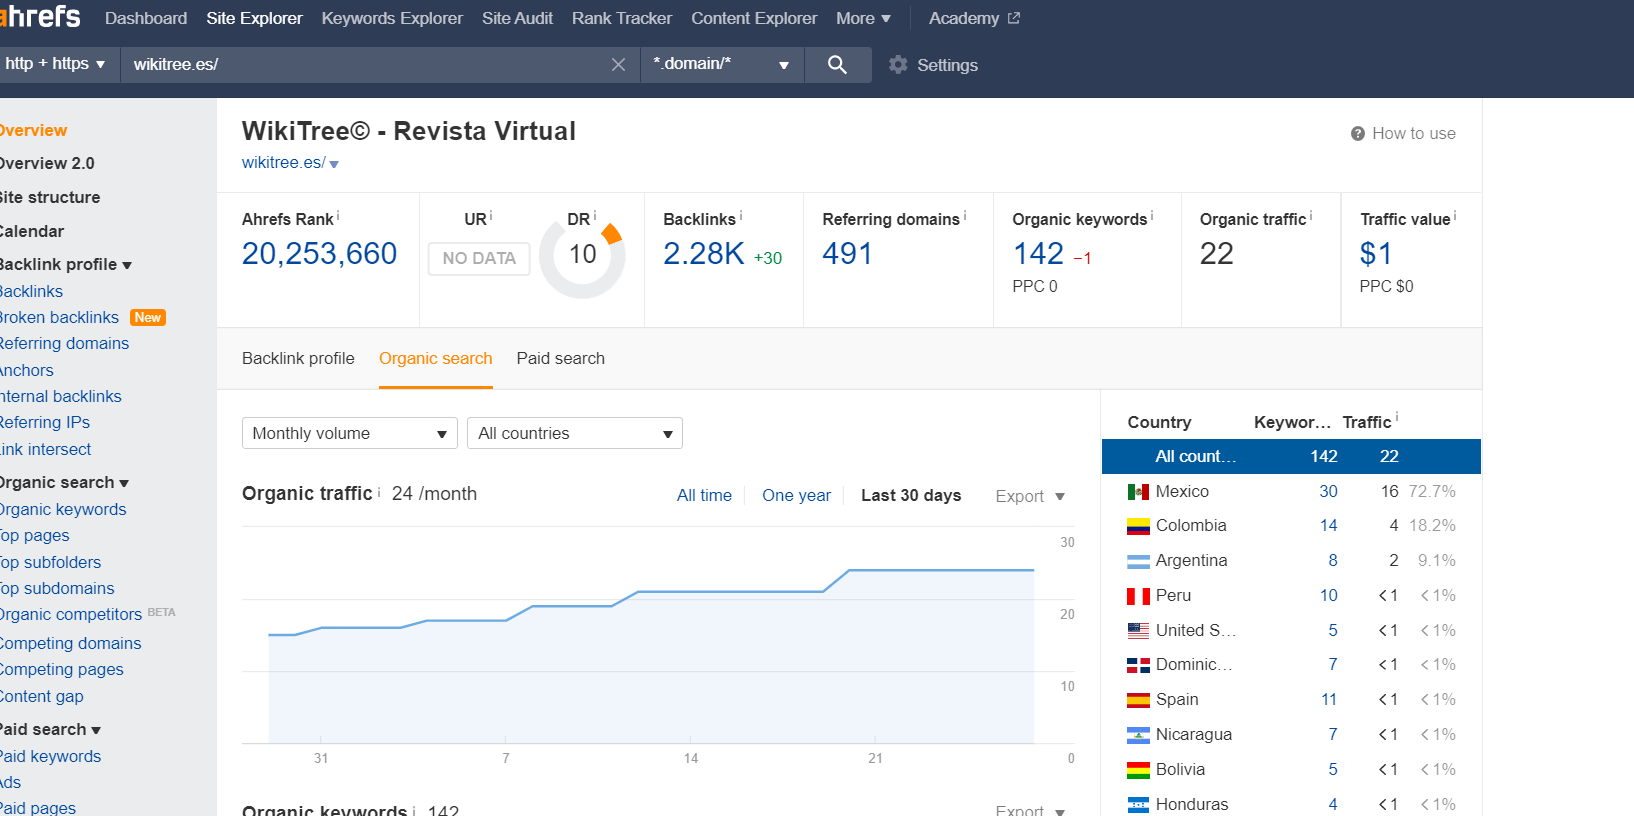Open Rank Tracker in top navigation
The image size is (1634, 816).
622,18
